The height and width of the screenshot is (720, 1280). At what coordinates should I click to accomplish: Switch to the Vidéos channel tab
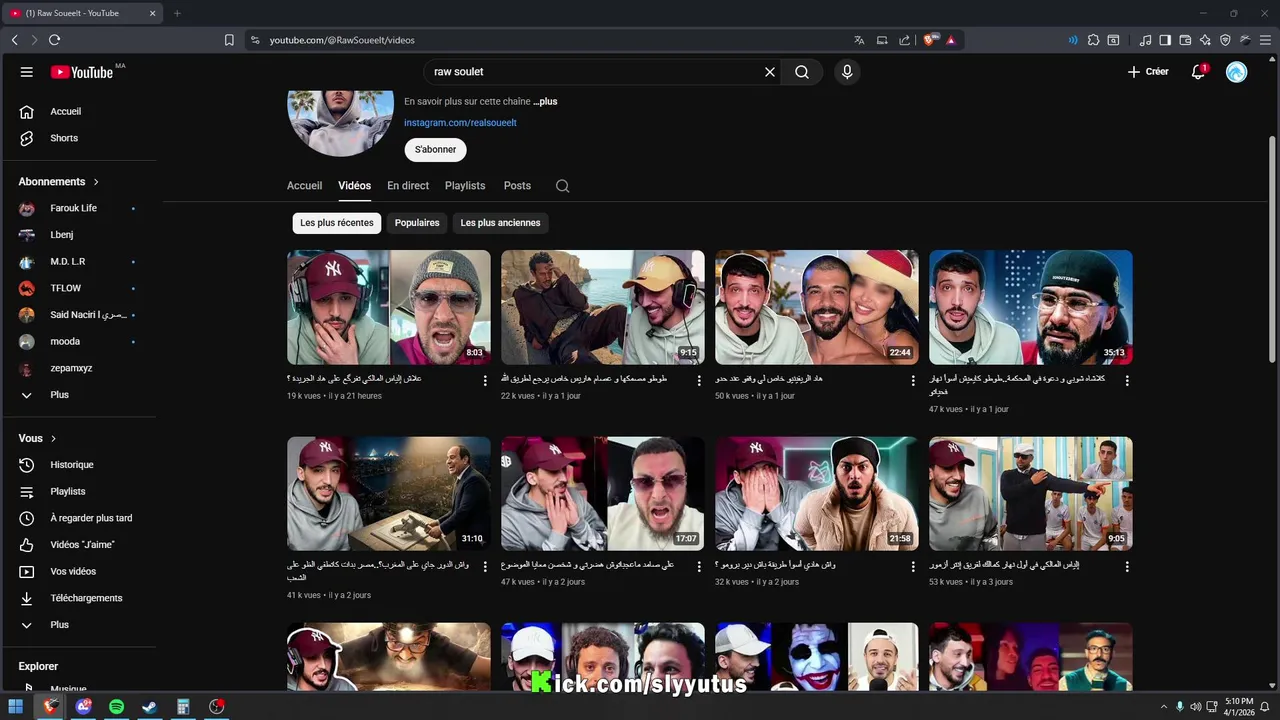click(354, 186)
